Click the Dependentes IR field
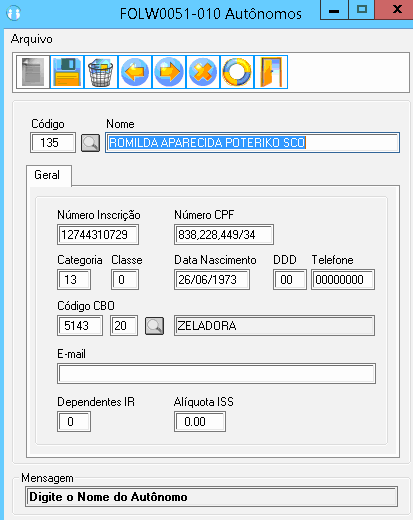Screen dimensions: 413x520 click(74, 422)
